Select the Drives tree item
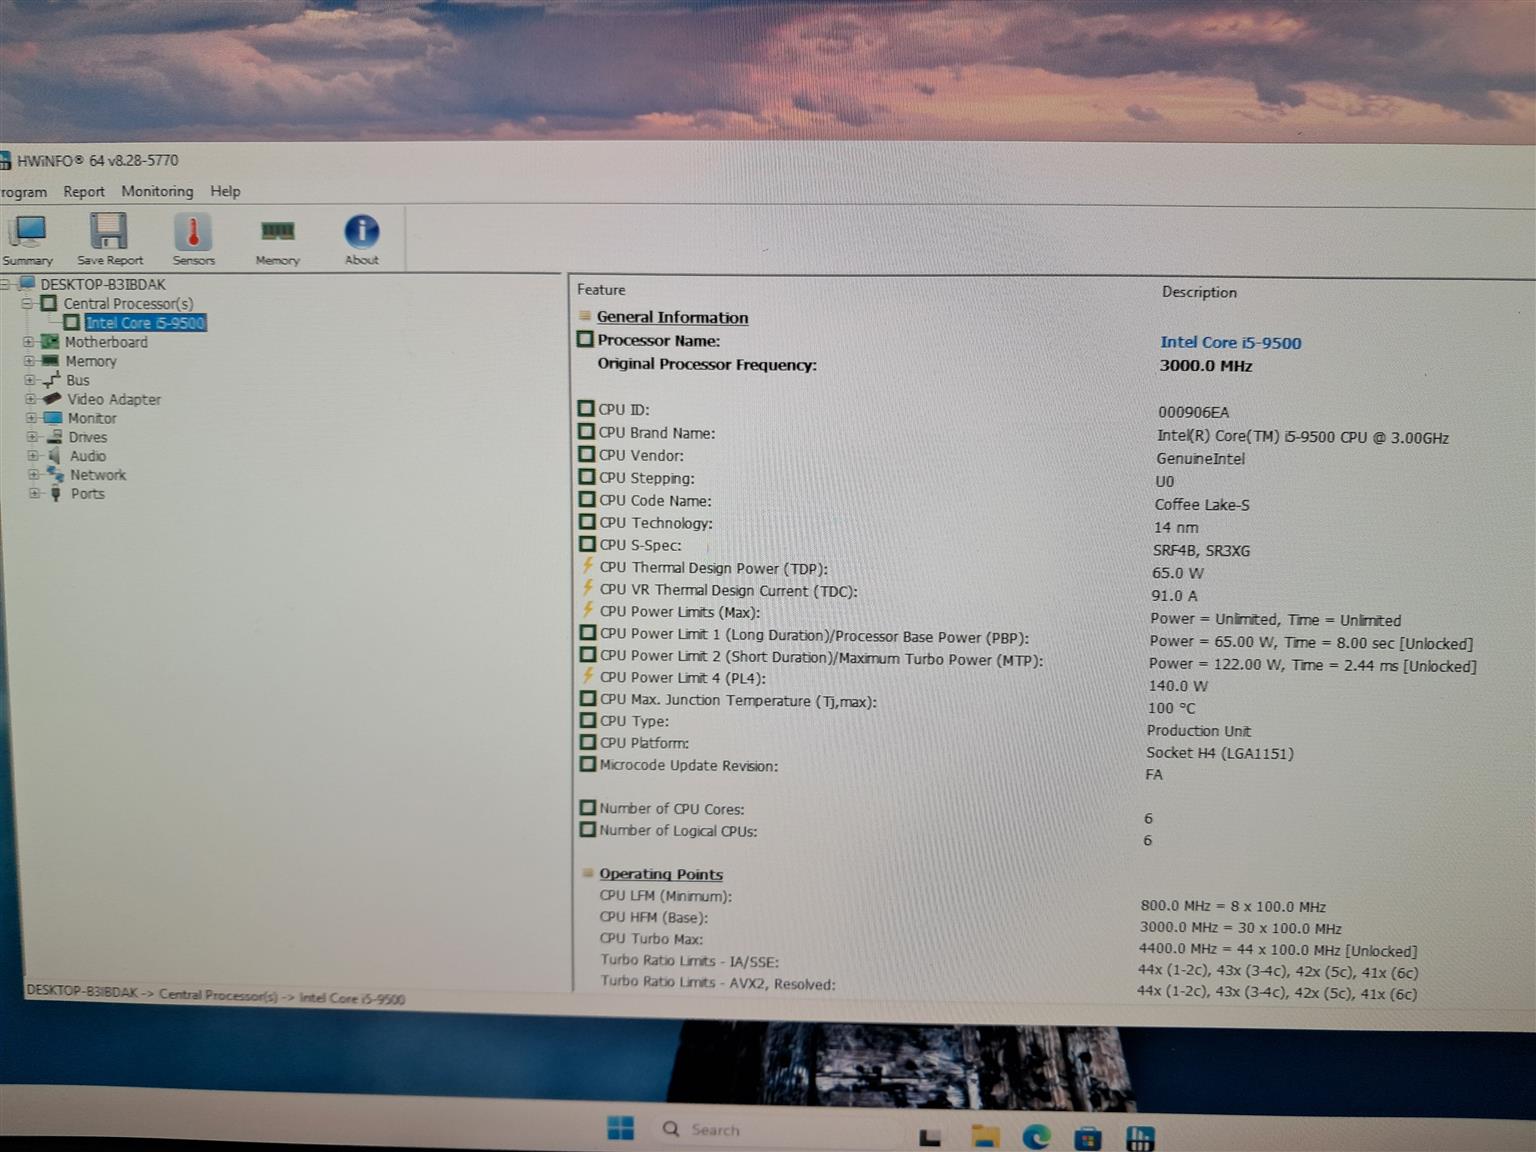 tap(87, 437)
